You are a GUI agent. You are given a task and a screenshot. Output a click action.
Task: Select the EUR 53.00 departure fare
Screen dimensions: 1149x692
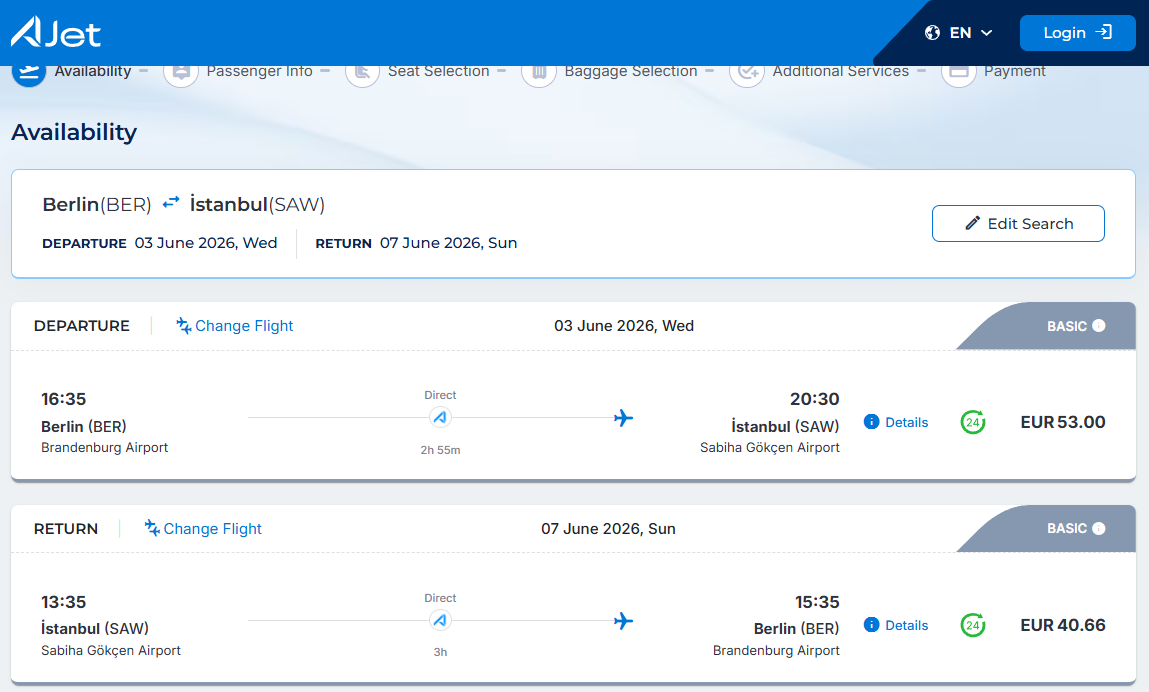[1063, 422]
